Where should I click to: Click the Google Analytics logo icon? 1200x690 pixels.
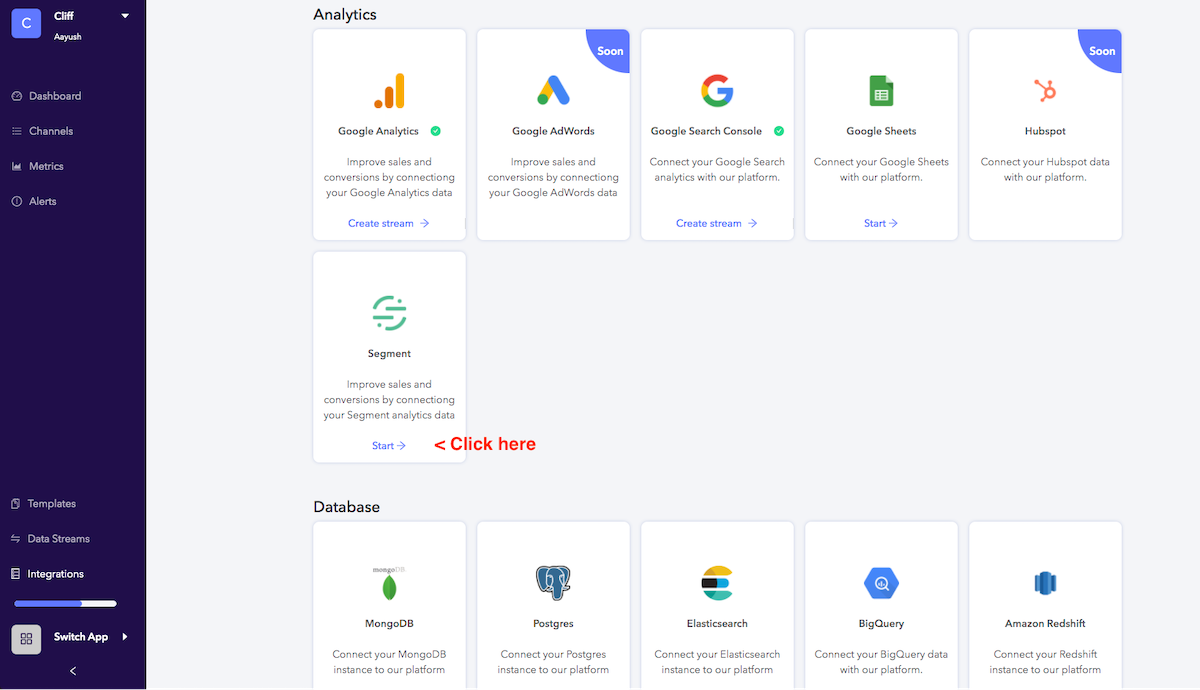pos(389,91)
